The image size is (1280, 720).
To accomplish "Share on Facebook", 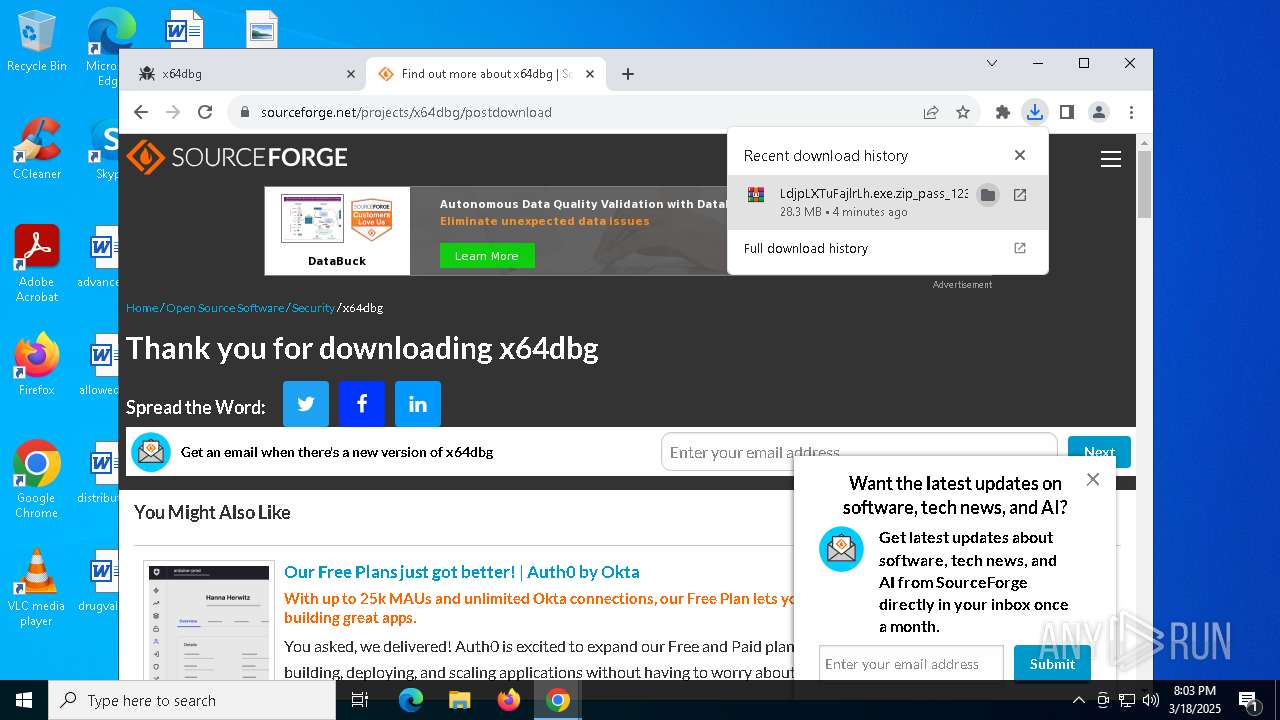I will tap(362, 404).
